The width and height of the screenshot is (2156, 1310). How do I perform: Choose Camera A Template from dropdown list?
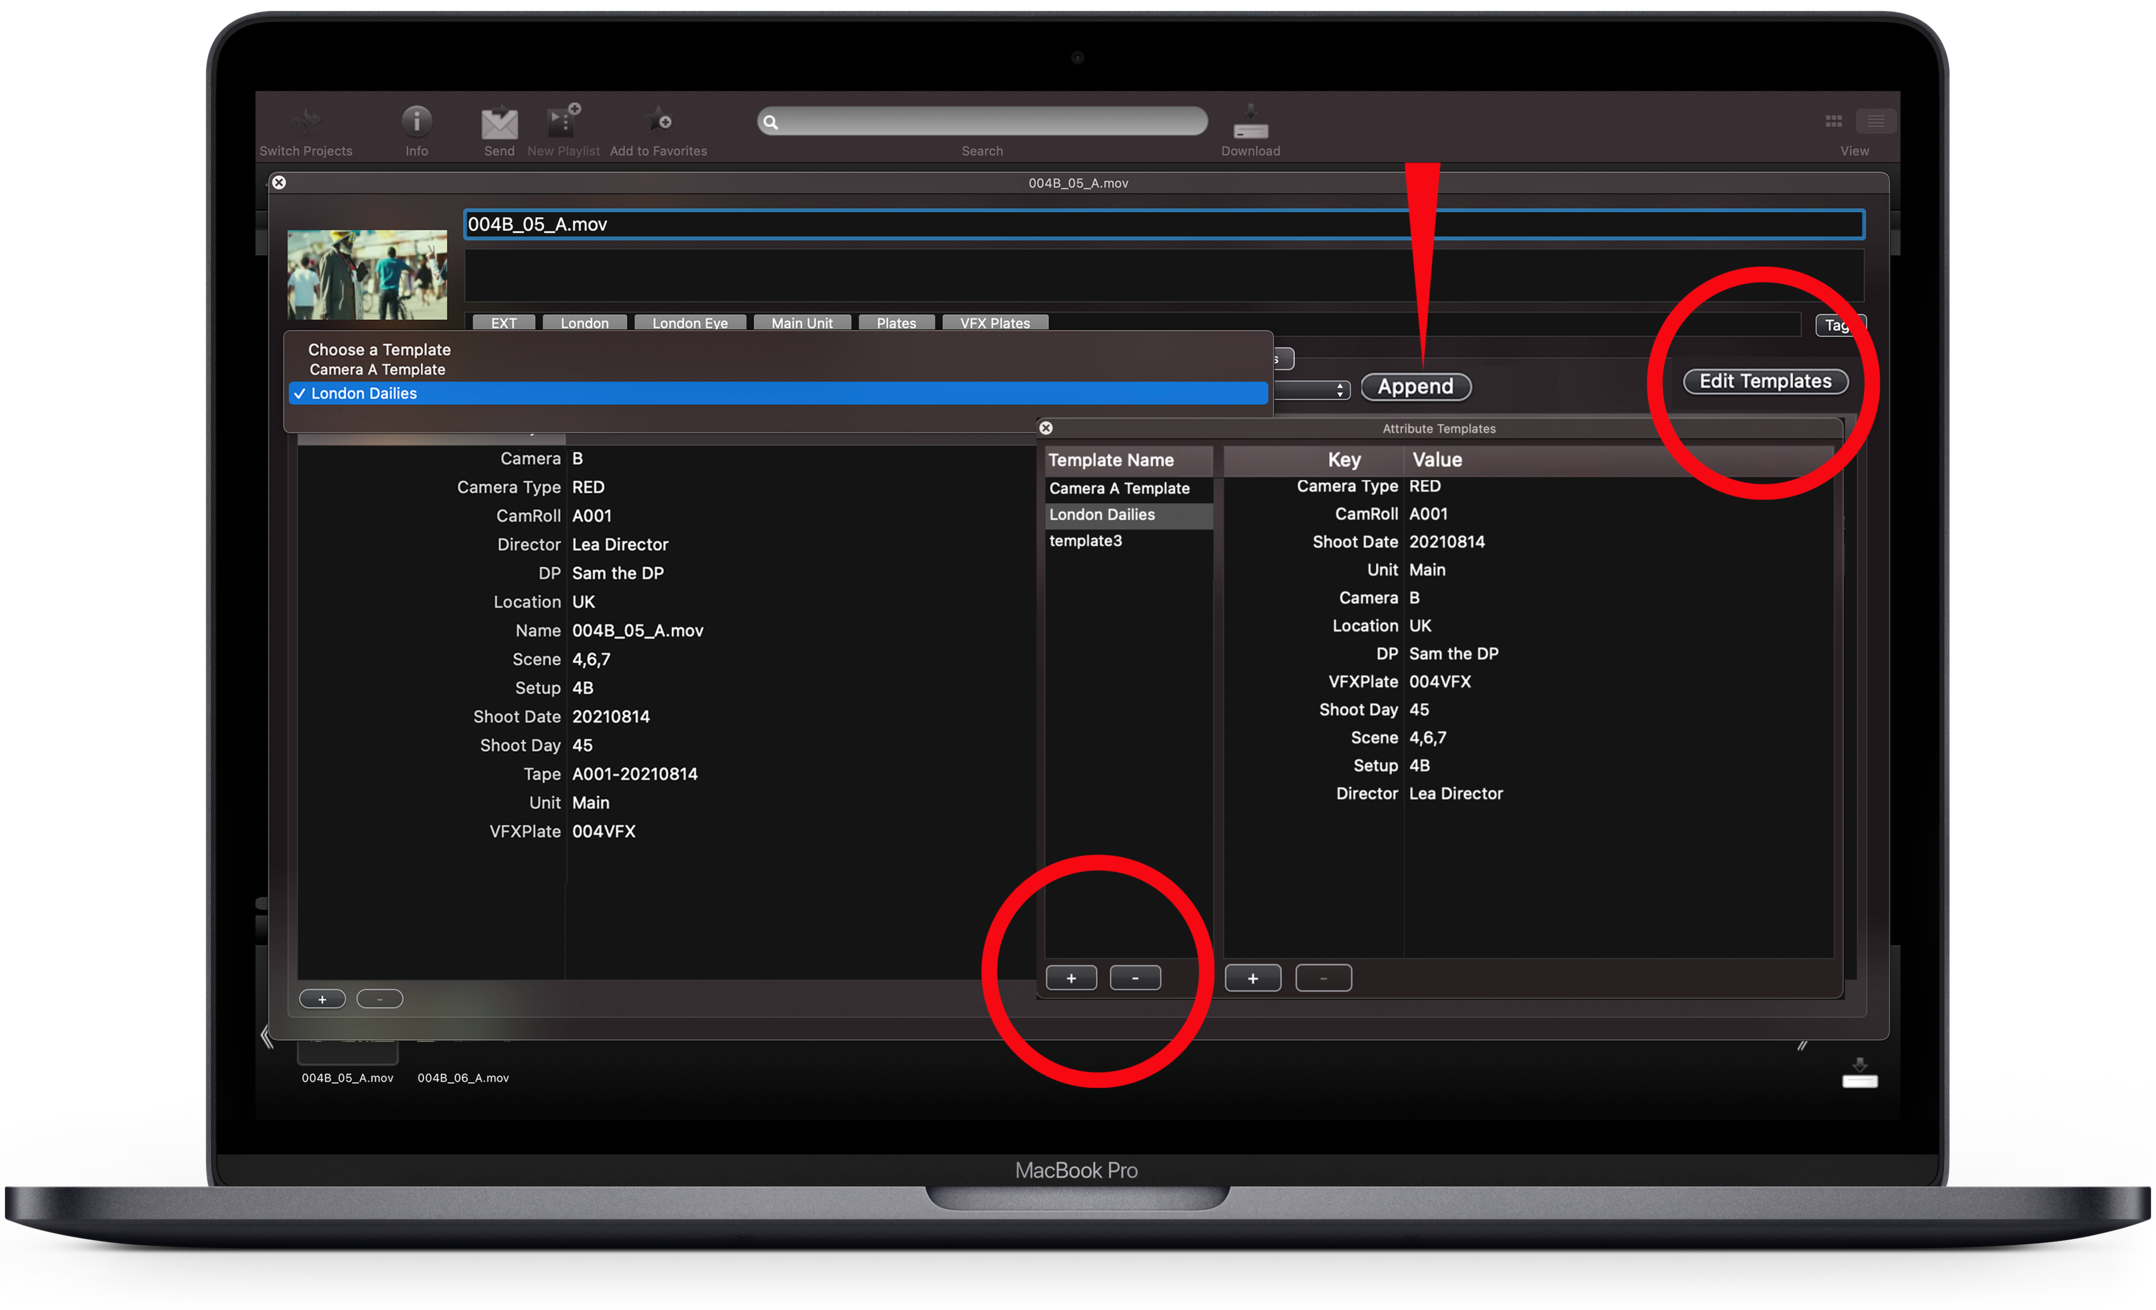pos(377,370)
